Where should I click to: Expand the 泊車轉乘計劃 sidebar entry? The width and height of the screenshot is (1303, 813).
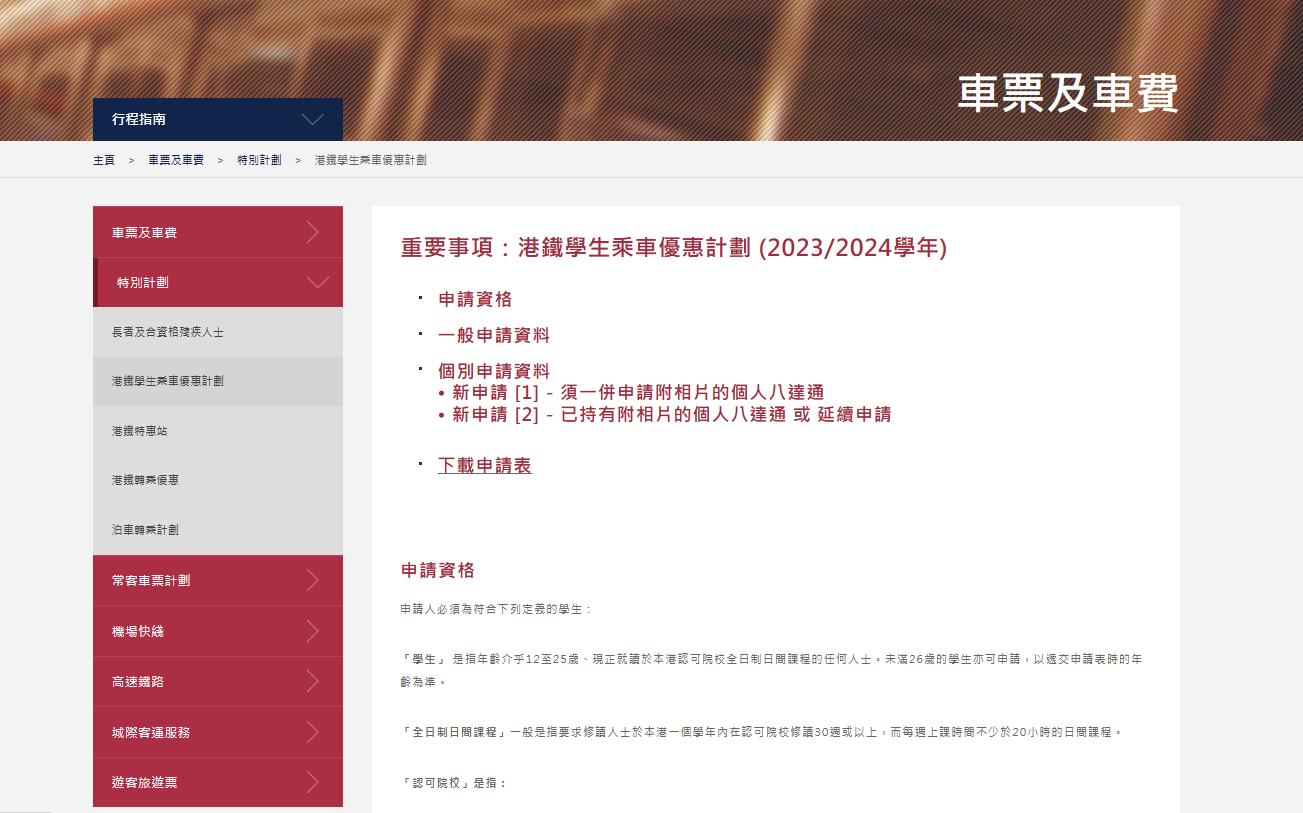pos(144,530)
